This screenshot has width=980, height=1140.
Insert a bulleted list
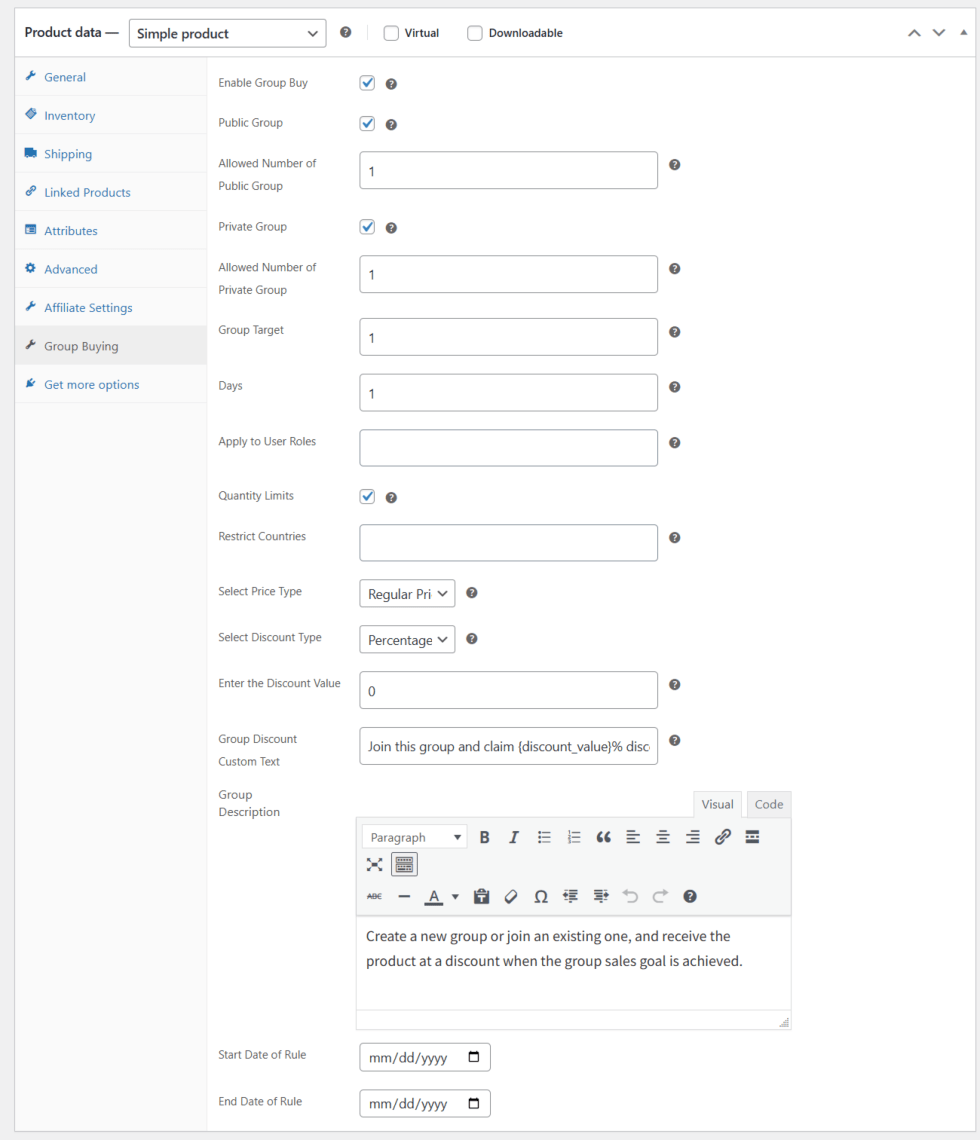(x=544, y=837)
